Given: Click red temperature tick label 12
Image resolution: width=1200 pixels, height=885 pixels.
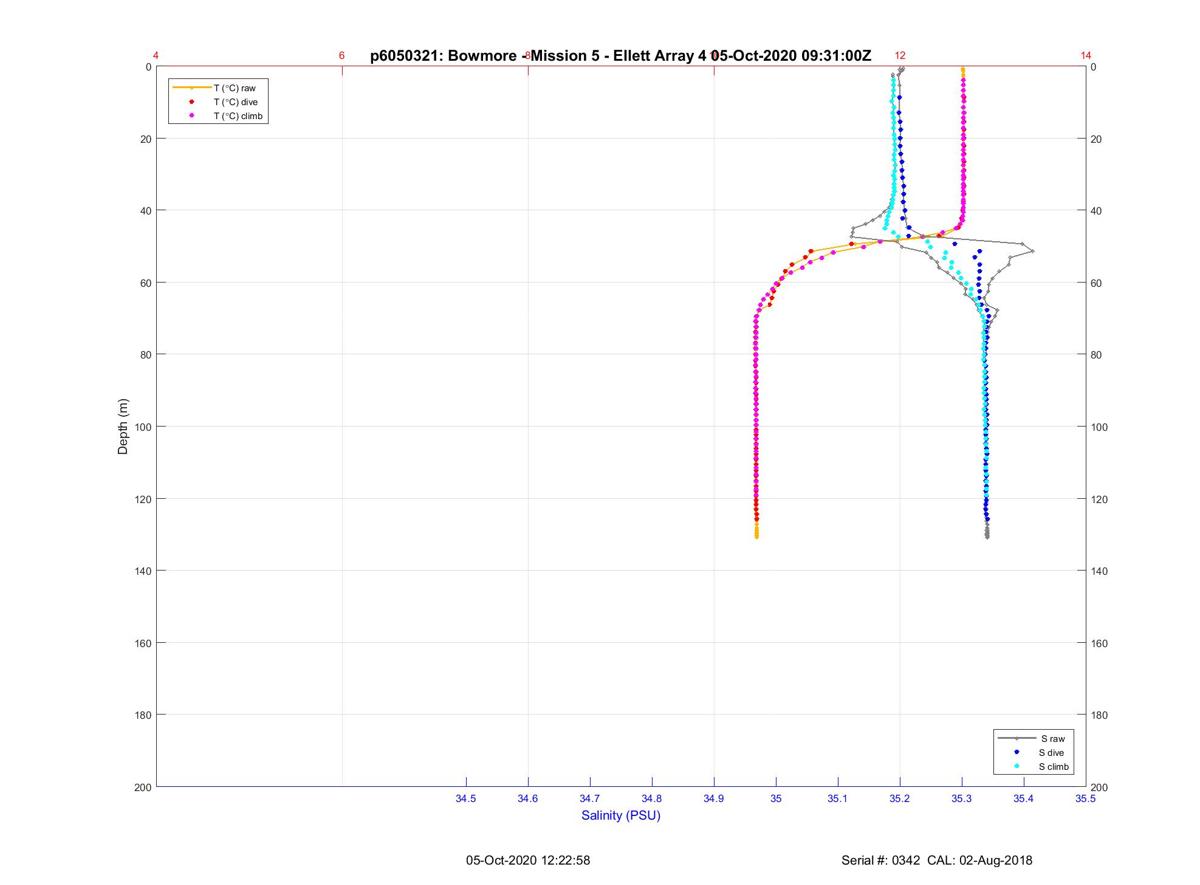Looking at the screenshot, I should [900, 56].
